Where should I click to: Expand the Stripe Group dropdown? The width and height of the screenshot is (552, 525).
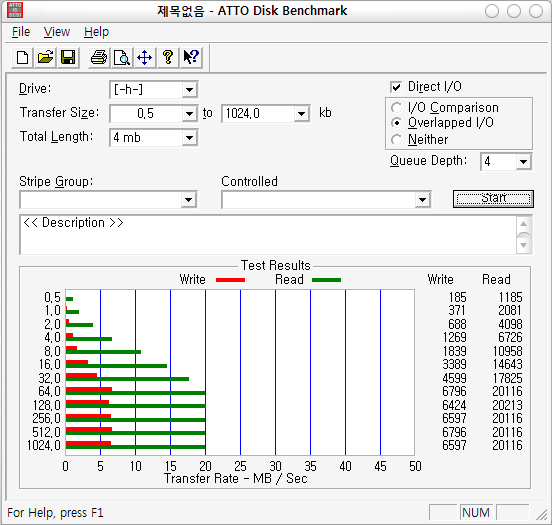point(189,200)
